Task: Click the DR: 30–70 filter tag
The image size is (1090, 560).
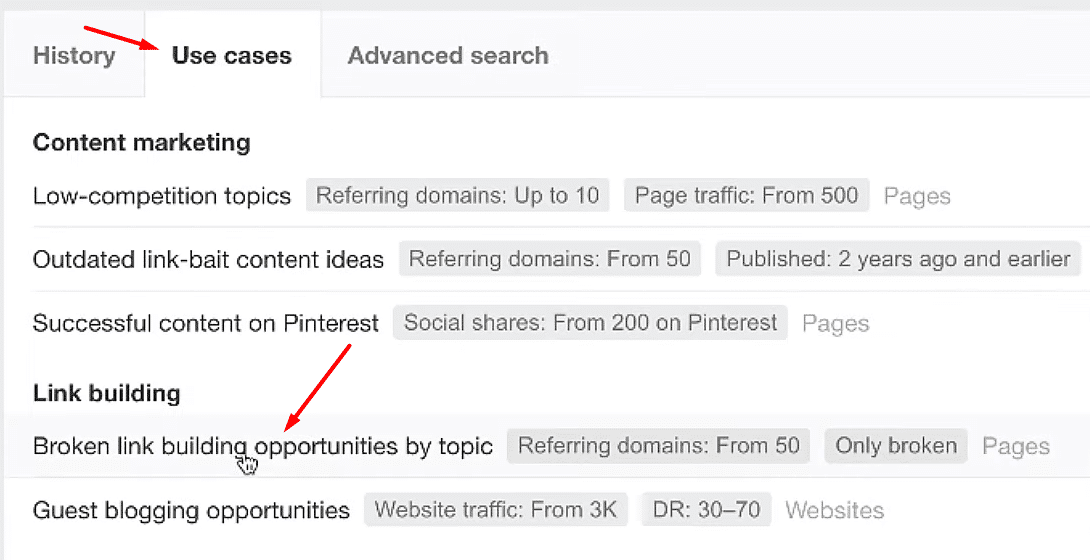Action: coord(707,510)
